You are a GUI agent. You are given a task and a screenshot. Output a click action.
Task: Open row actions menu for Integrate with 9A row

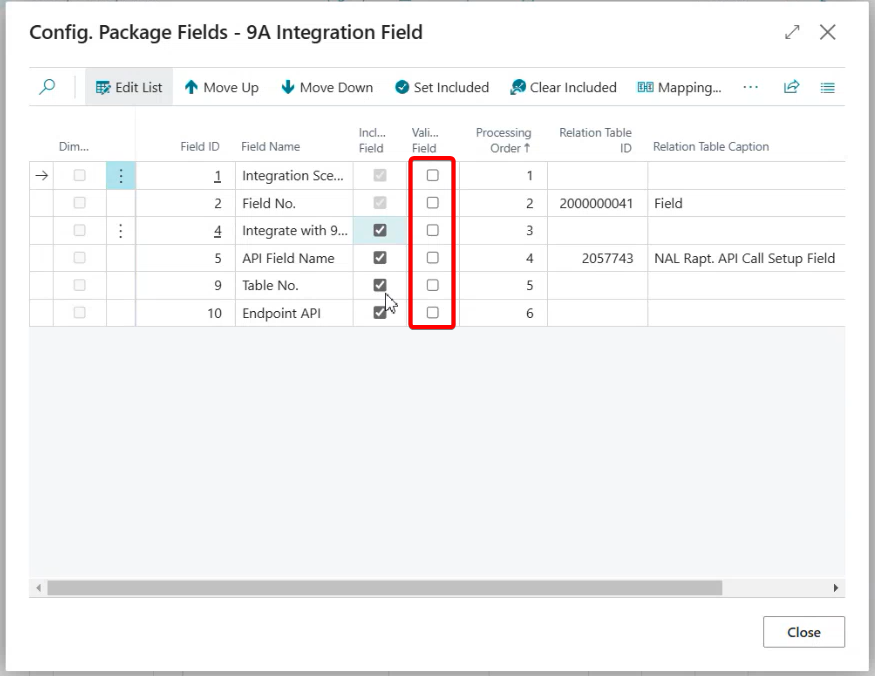point(121,231)
